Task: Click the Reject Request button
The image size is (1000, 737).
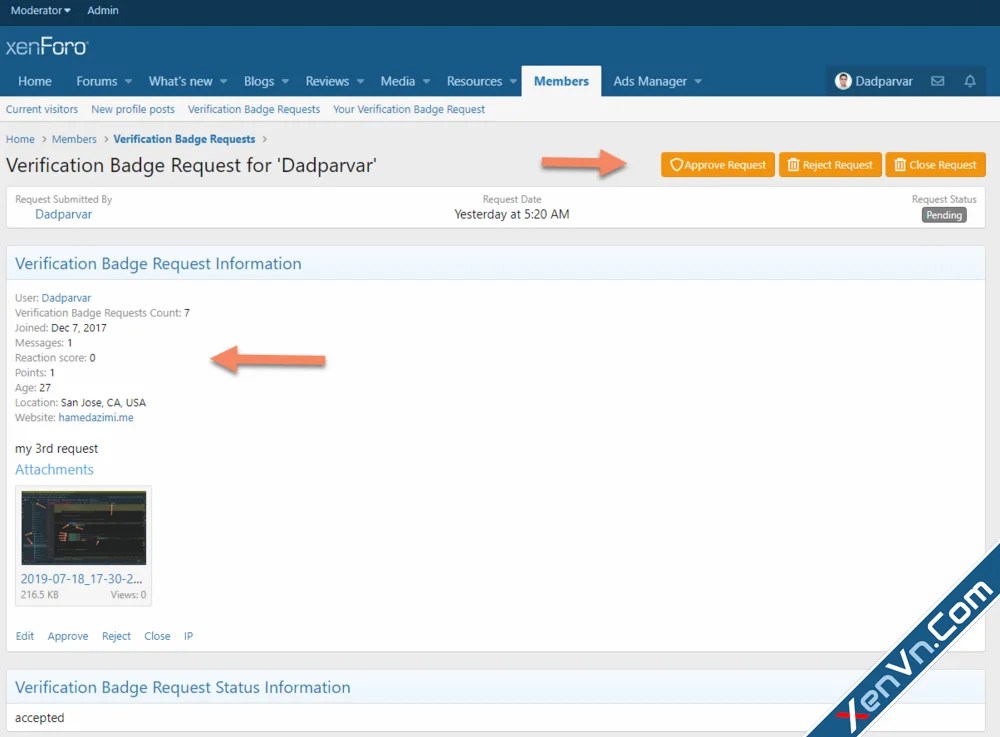Action: [x=830, y=164]
